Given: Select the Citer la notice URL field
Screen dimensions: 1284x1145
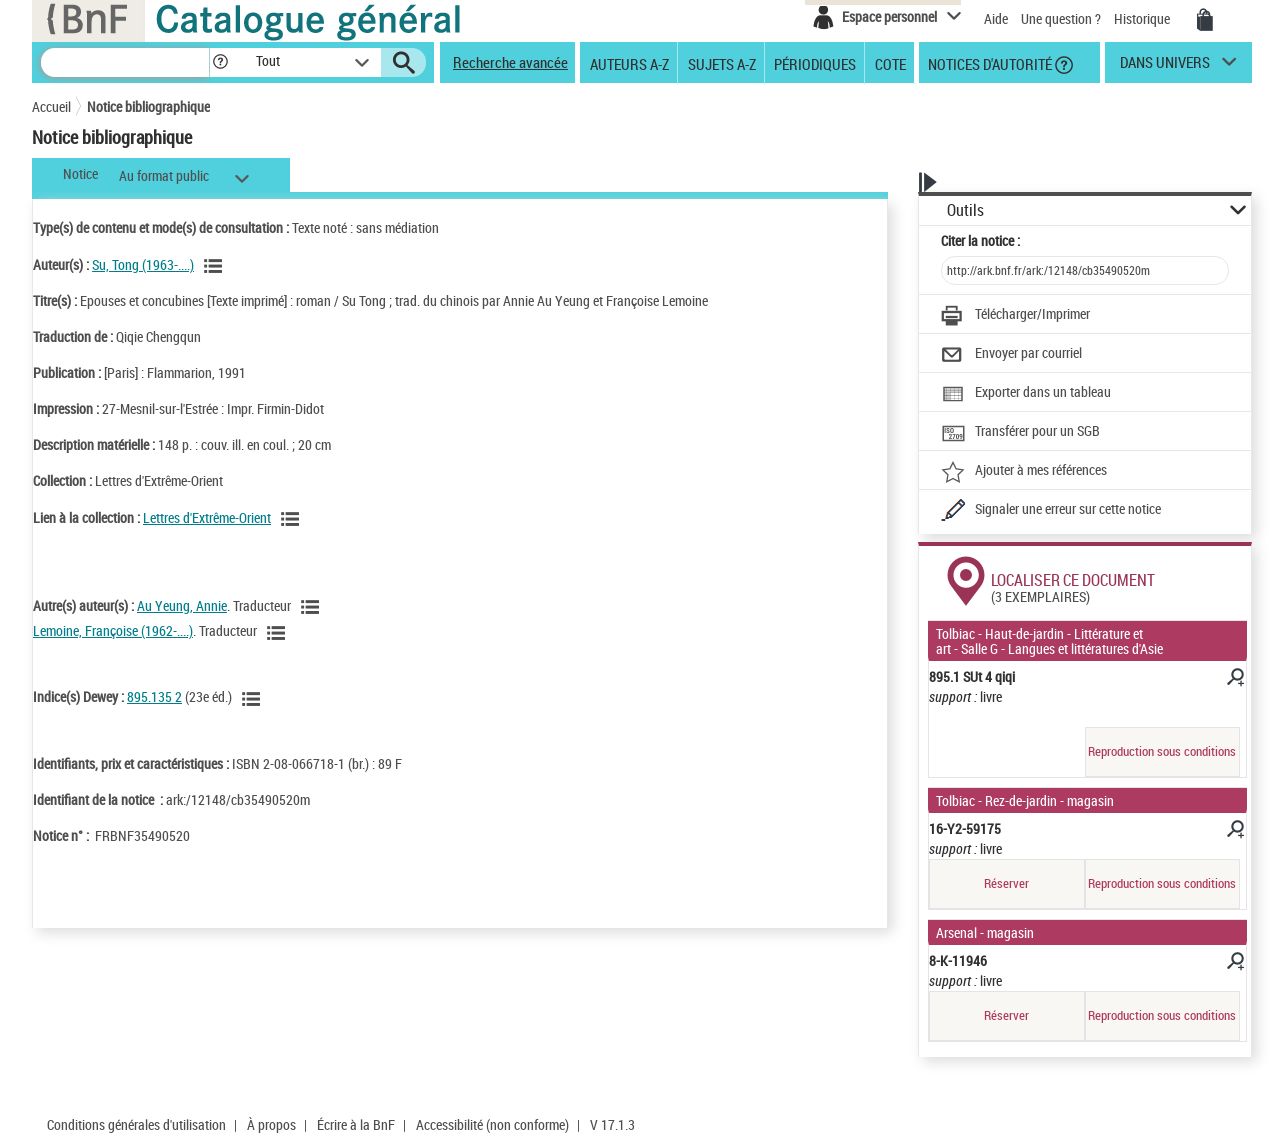Looking at the screenshot, I should tap(1084, 271).
